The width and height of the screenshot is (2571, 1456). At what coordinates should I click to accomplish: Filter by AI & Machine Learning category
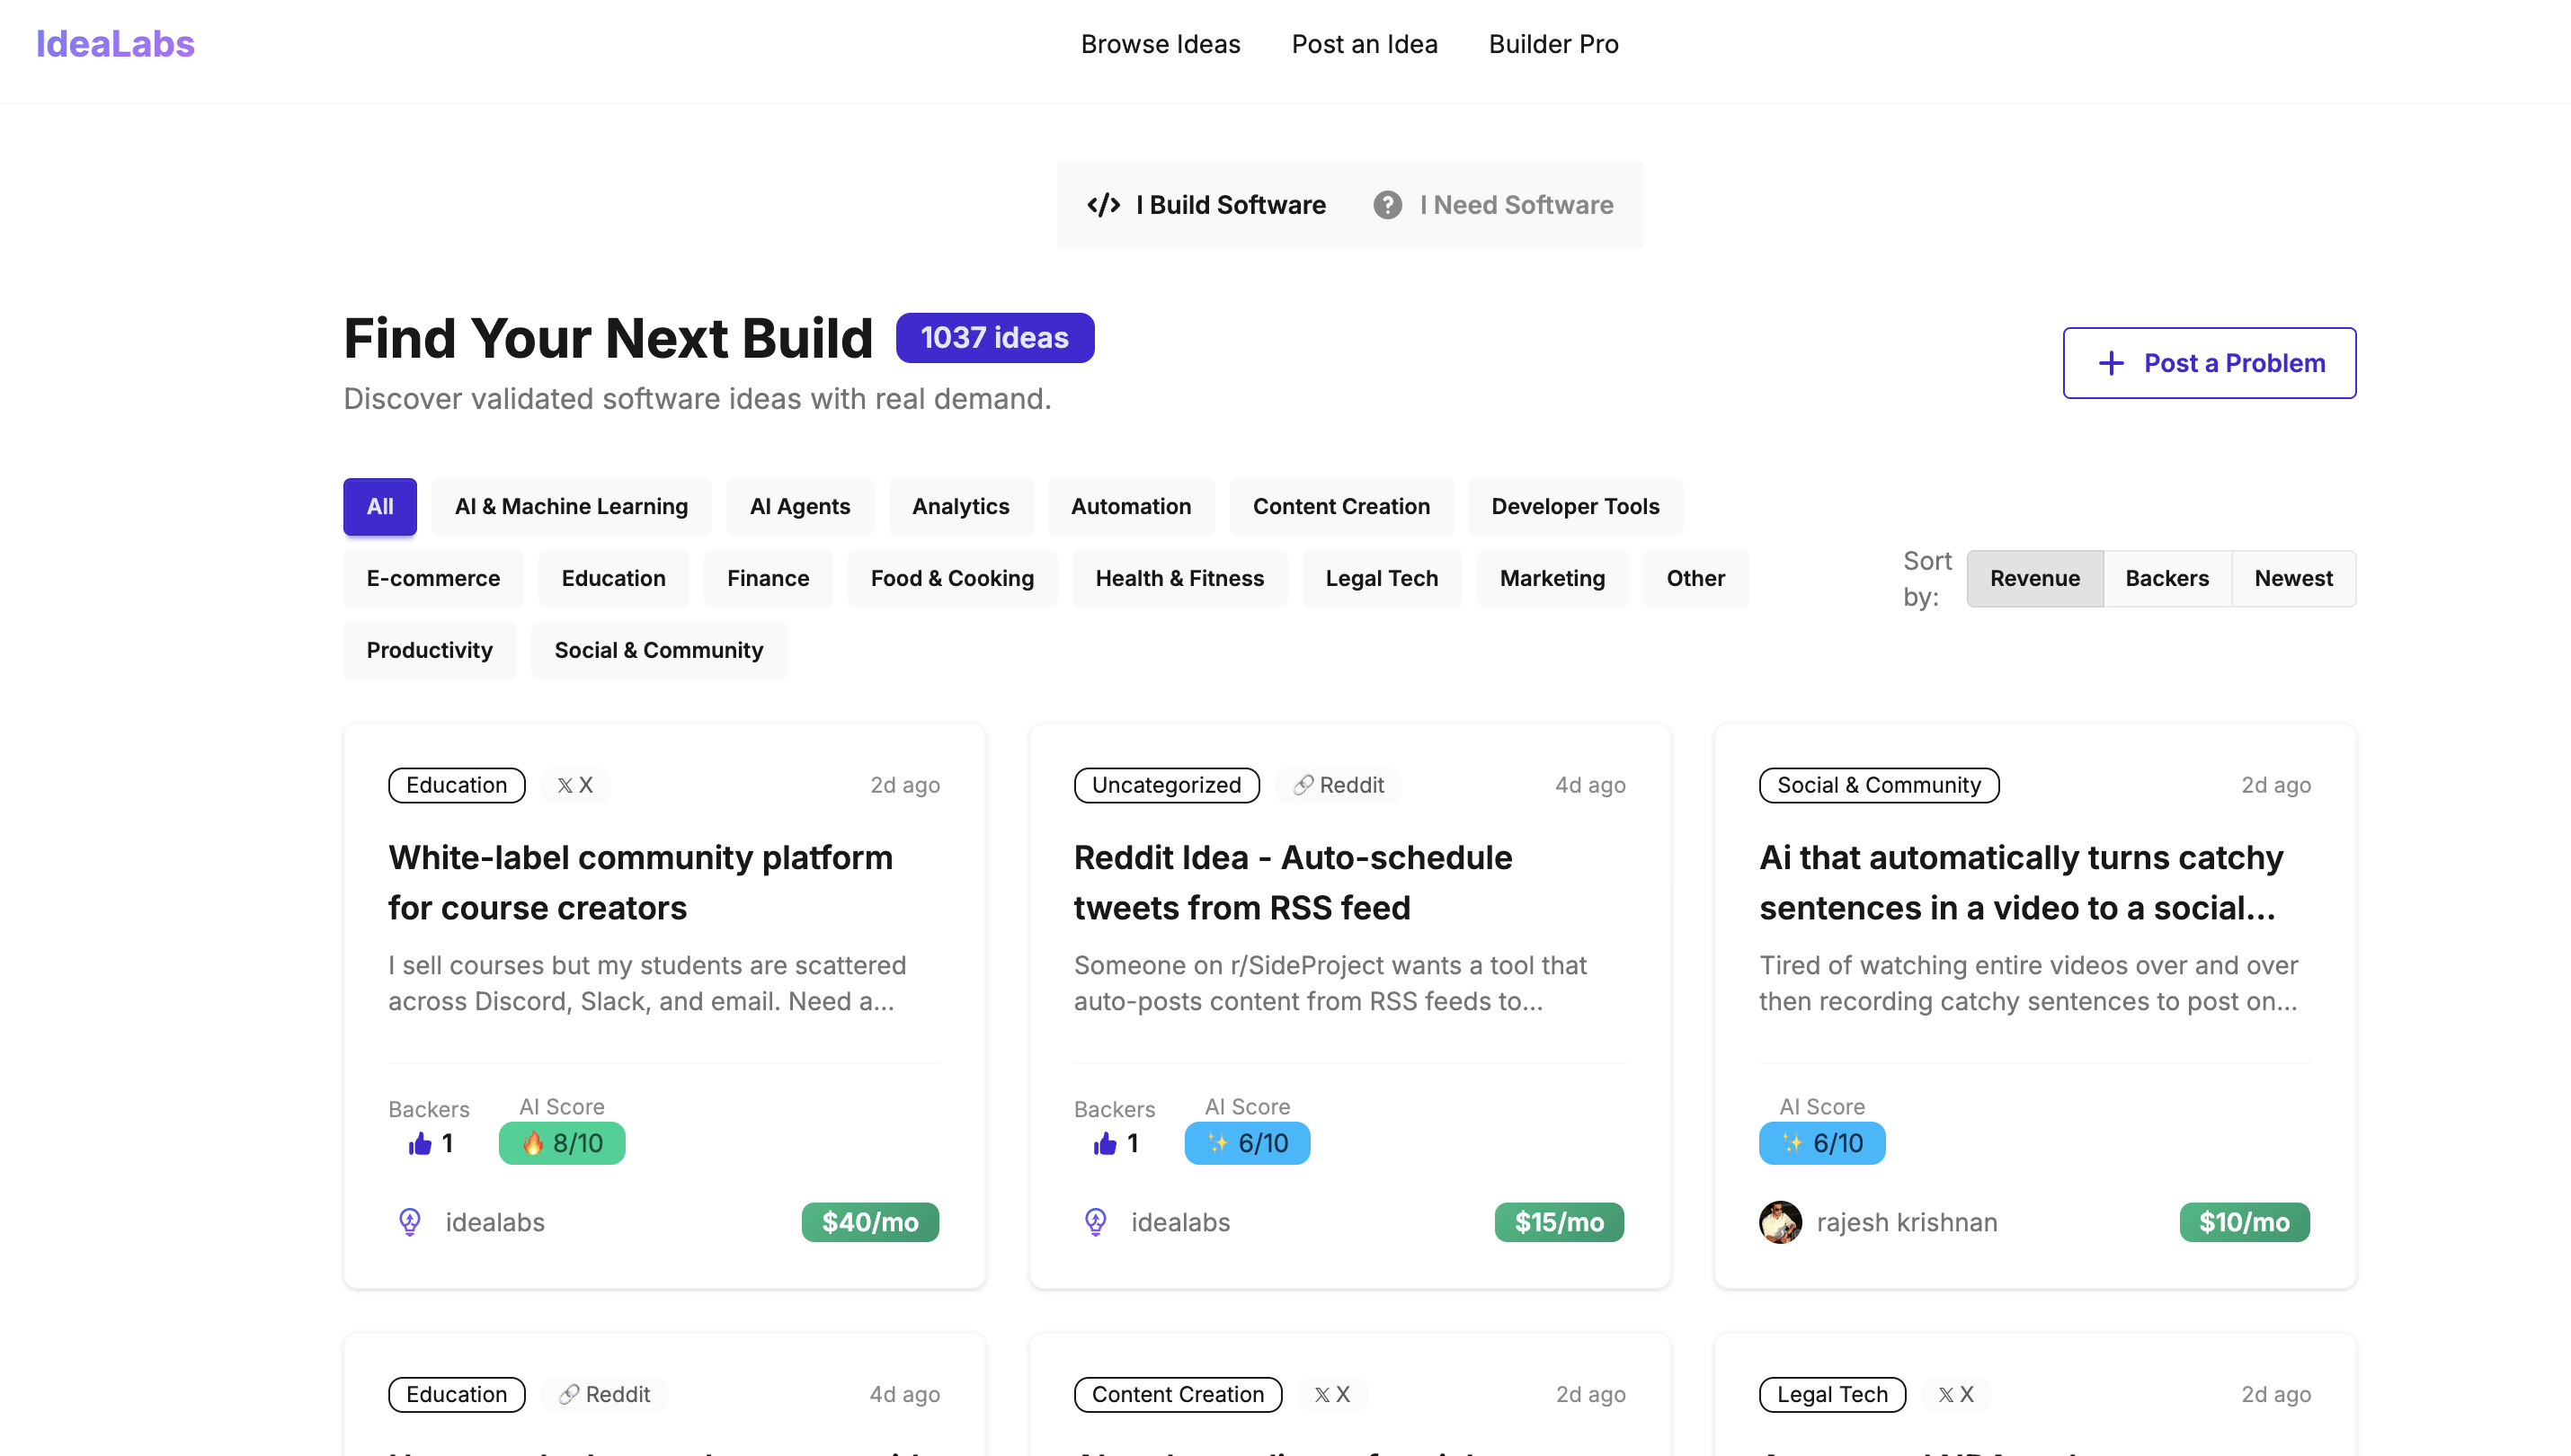pyautogui.click(x=571, y=506)
